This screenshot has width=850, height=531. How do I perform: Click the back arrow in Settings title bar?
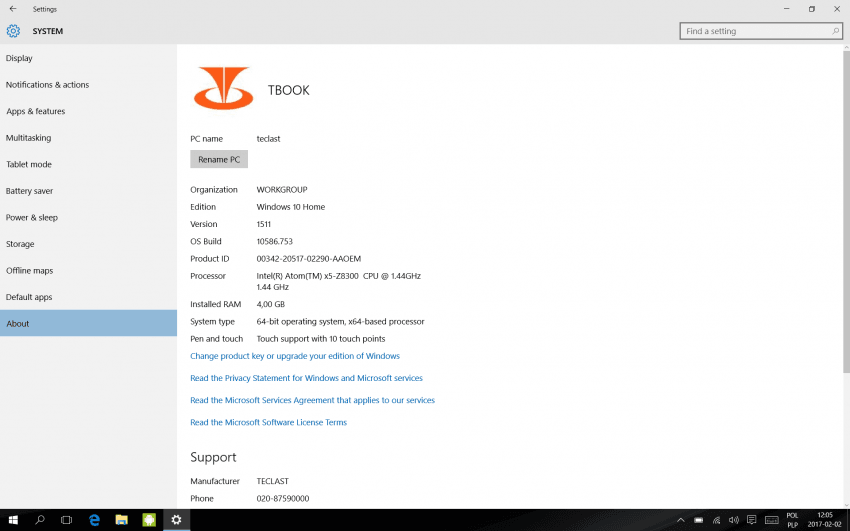pyautogui.click(x=12, y=9)
